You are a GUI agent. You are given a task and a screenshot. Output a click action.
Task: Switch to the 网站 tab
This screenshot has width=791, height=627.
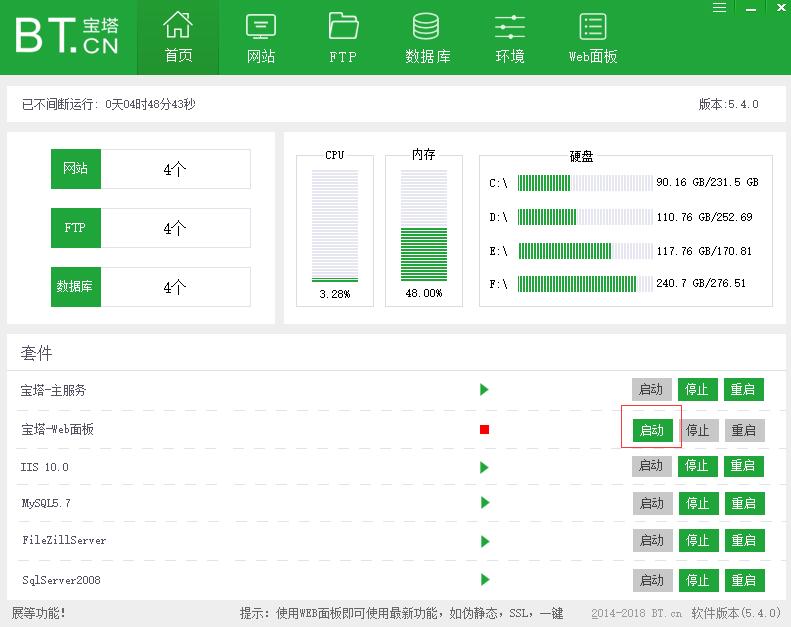(260, 38)
